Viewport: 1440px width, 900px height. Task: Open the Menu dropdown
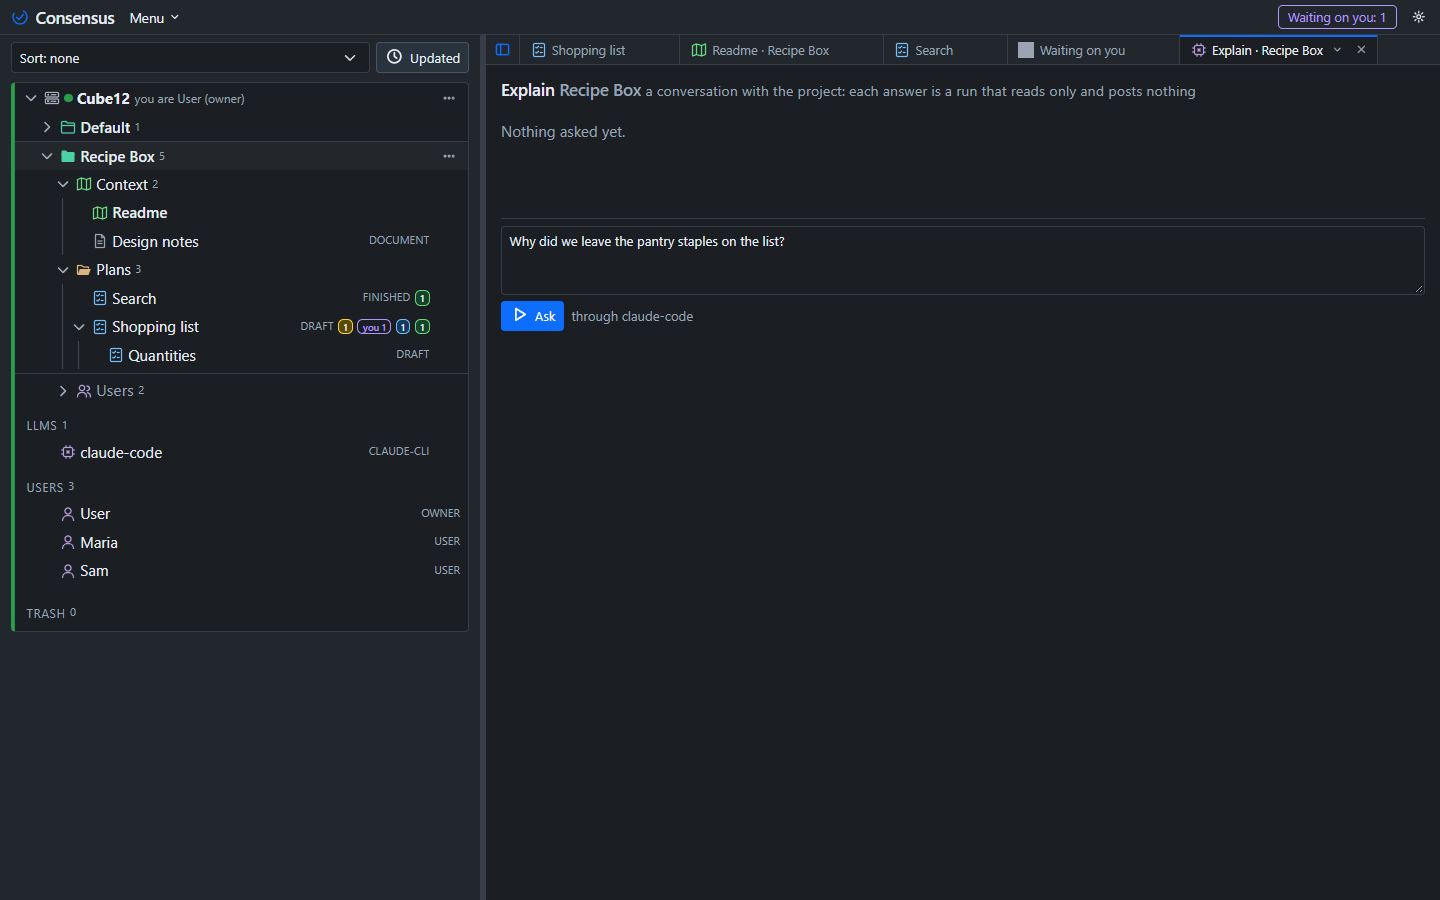coord(154,18)
